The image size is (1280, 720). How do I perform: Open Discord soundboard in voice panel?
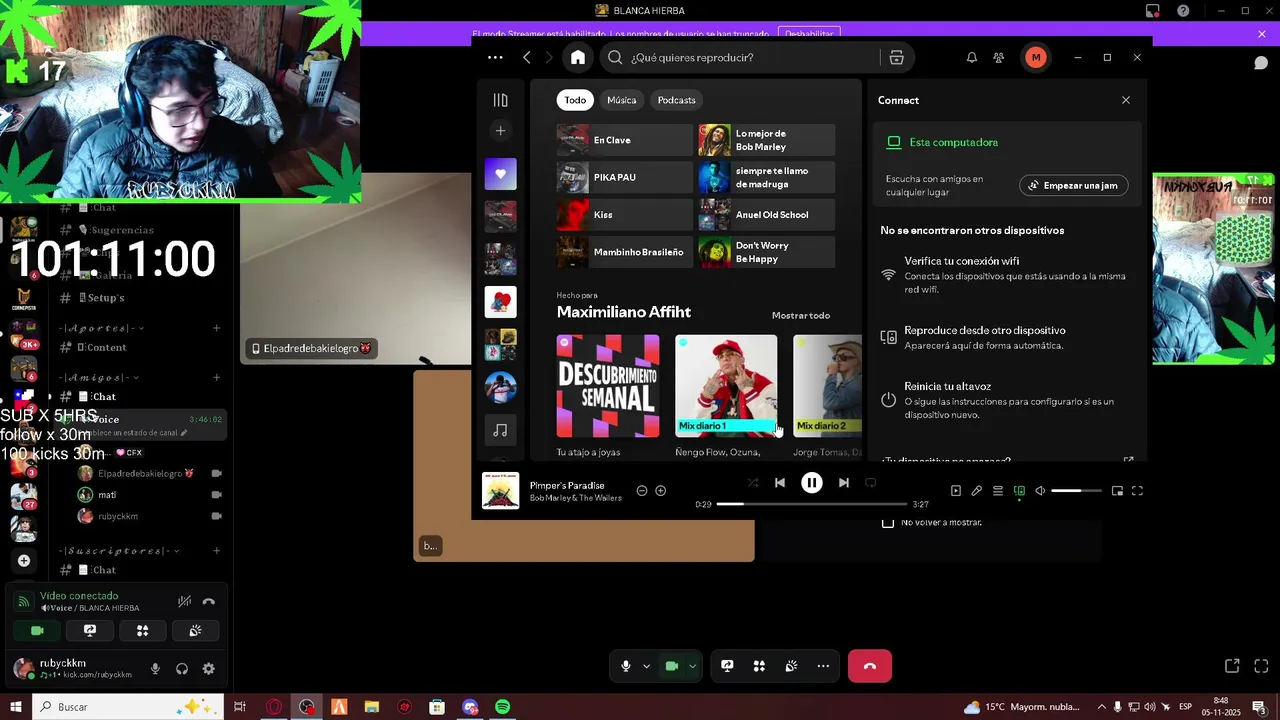pos(195,631)
